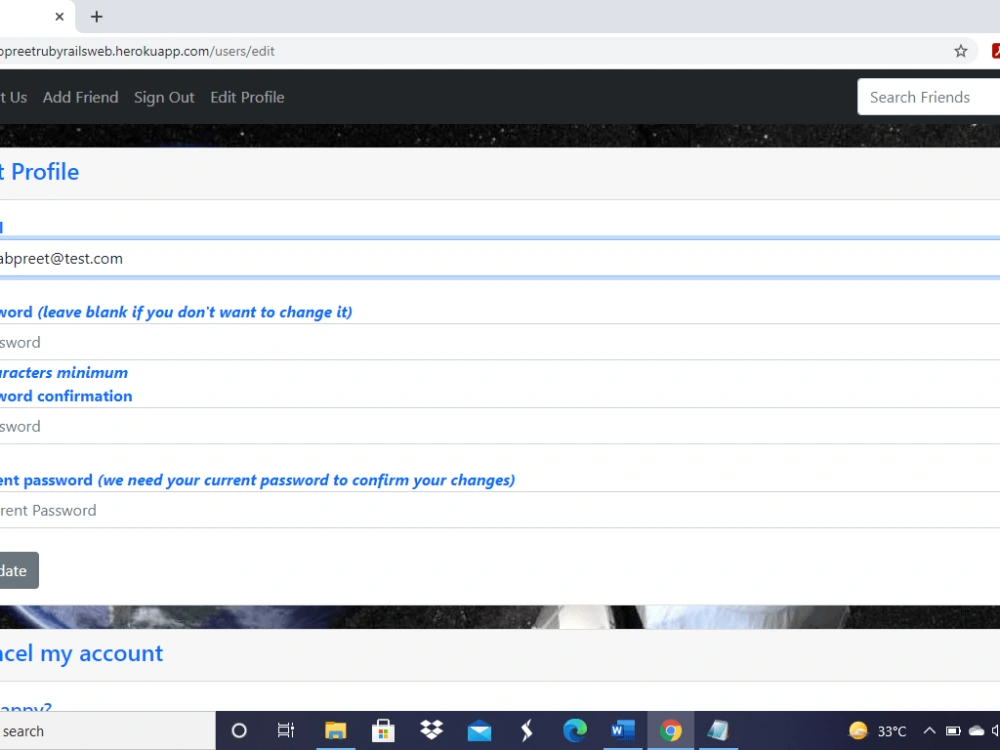Click the 'password confirmation' label
This screenshot has width=1000, height=750.
66,396
